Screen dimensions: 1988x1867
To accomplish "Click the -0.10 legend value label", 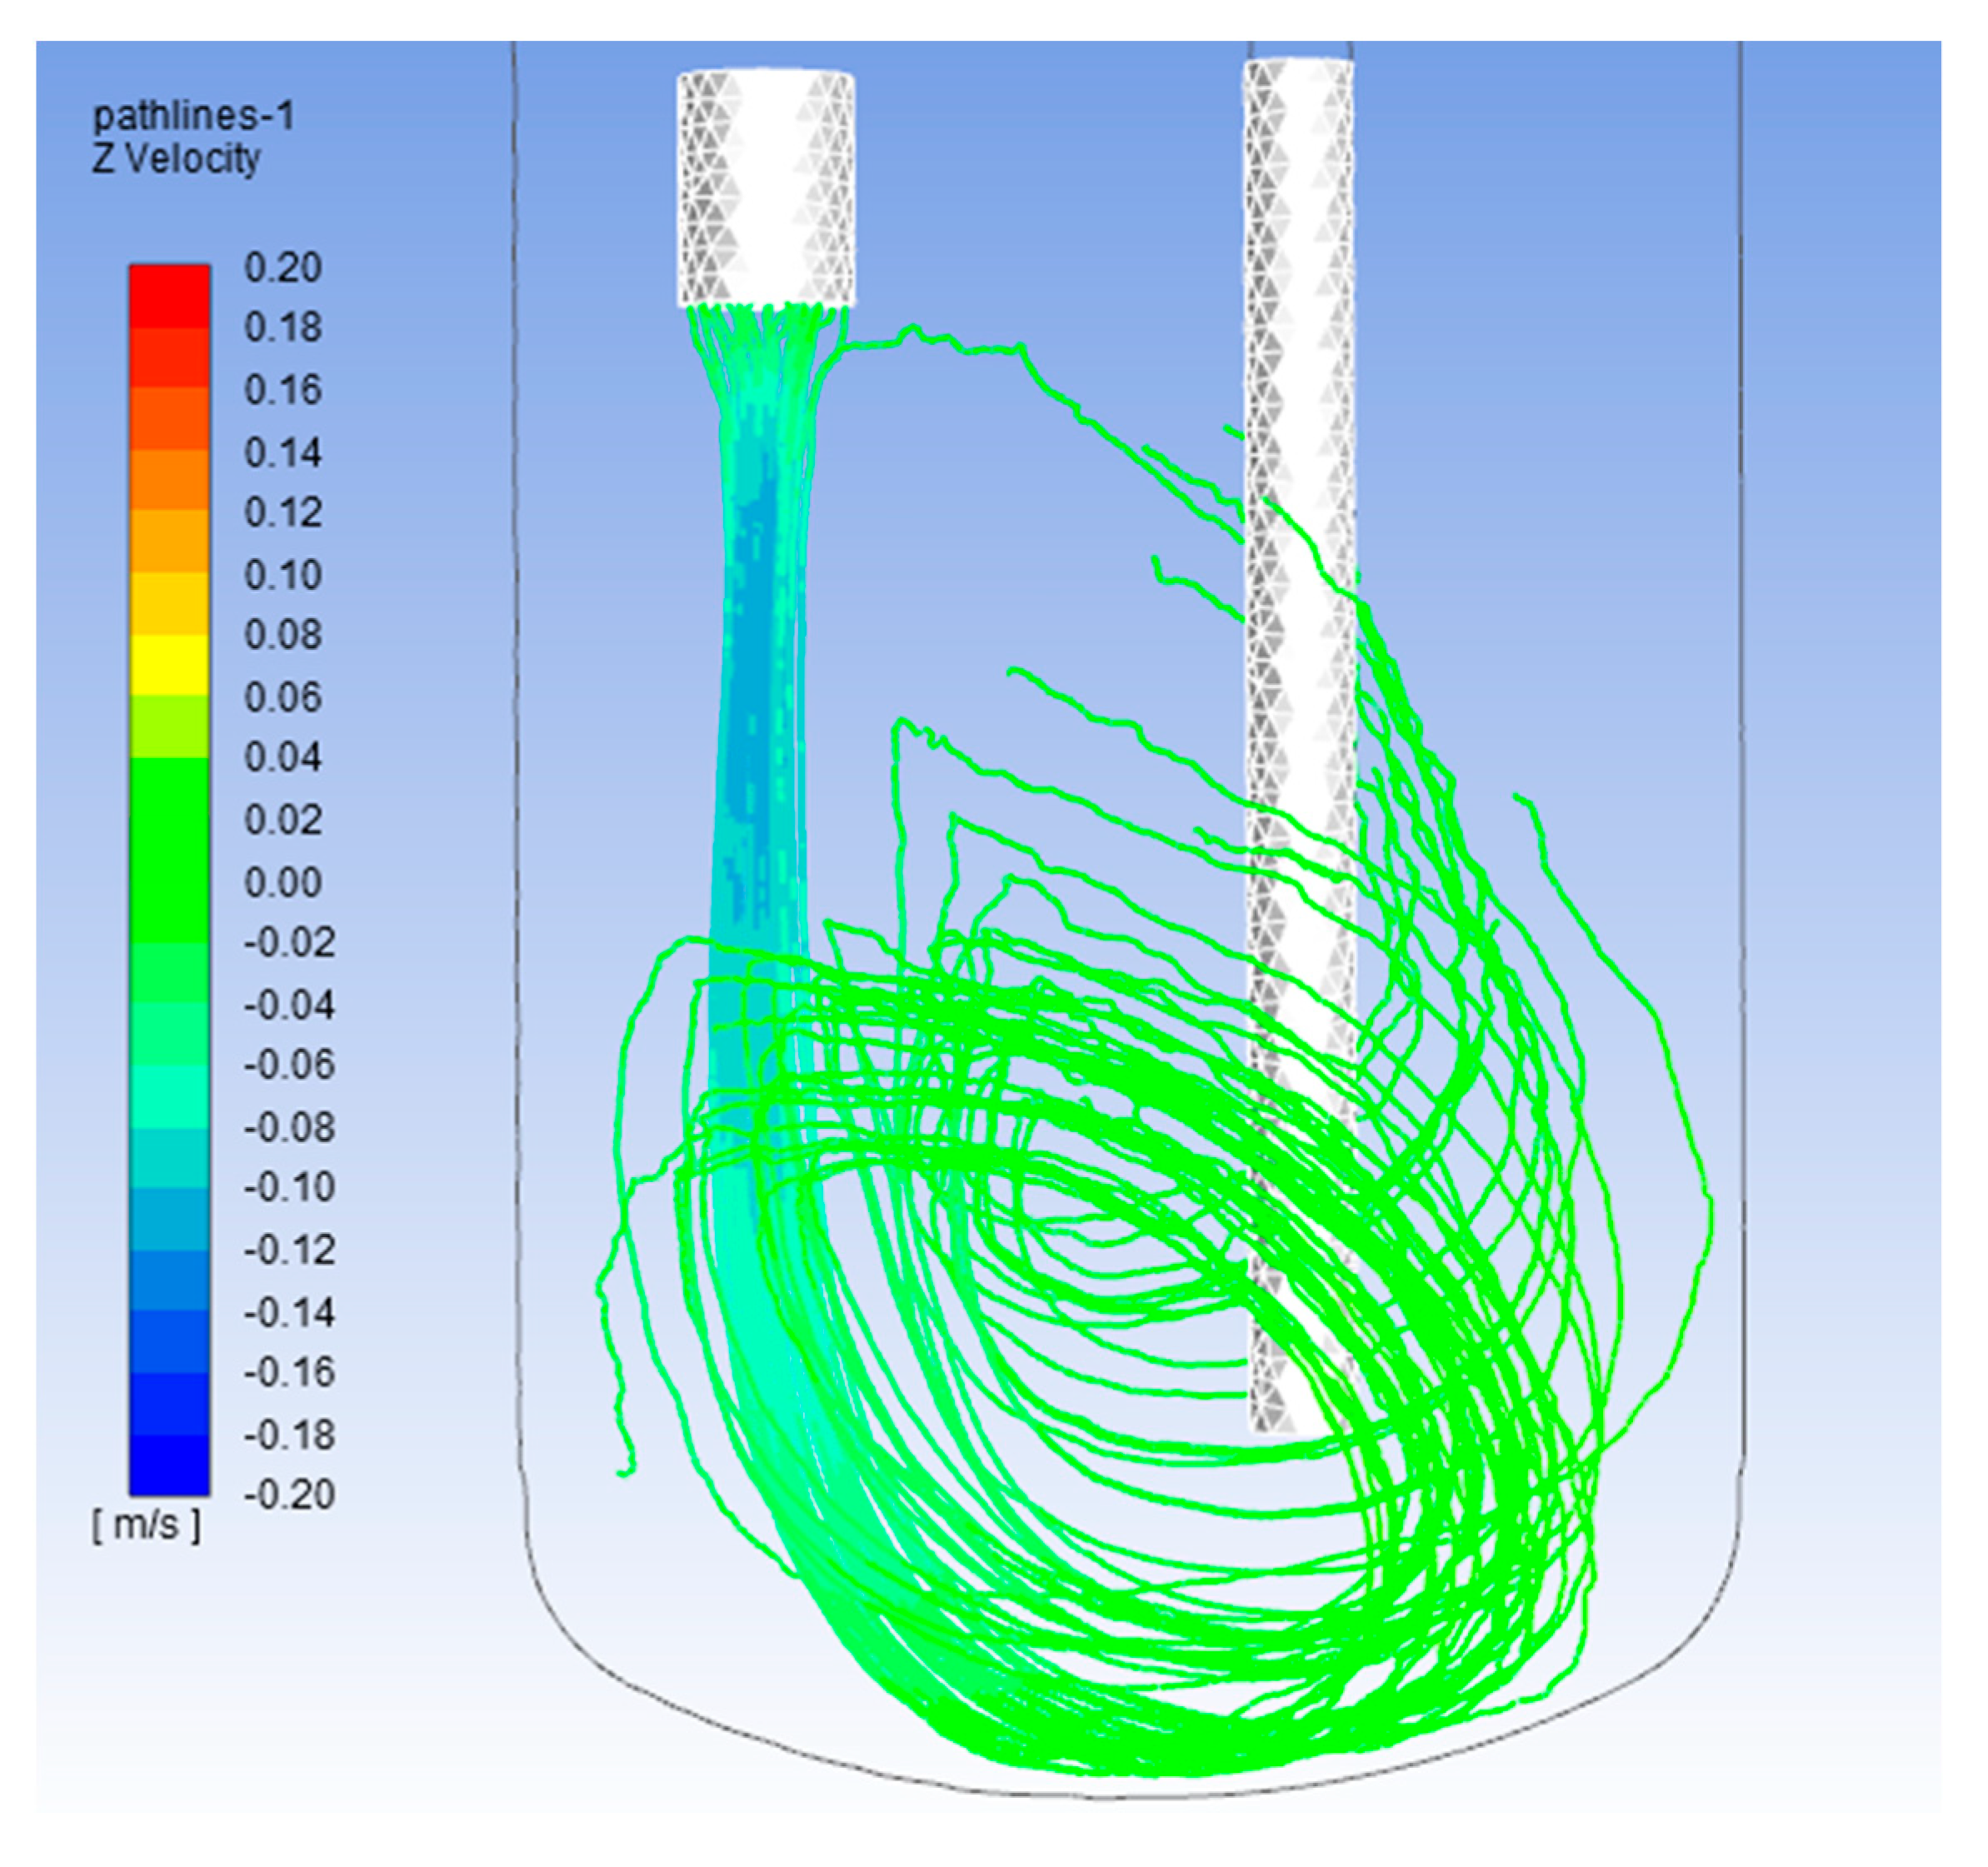I will (289, 1187).
